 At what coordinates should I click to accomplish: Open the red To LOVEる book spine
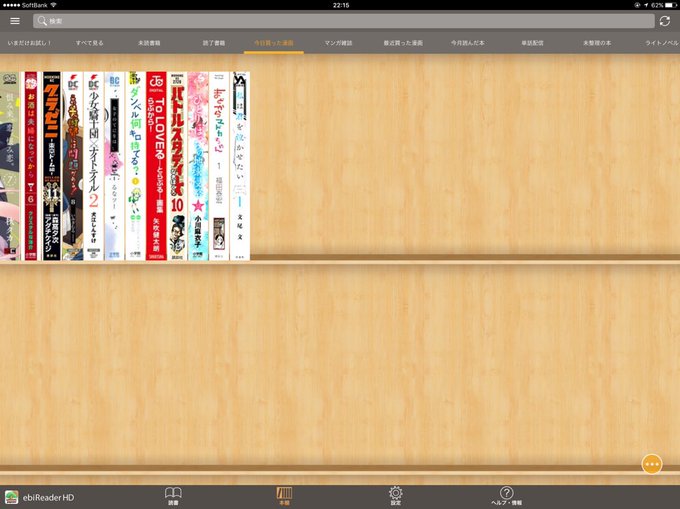[x=156, y=166]
